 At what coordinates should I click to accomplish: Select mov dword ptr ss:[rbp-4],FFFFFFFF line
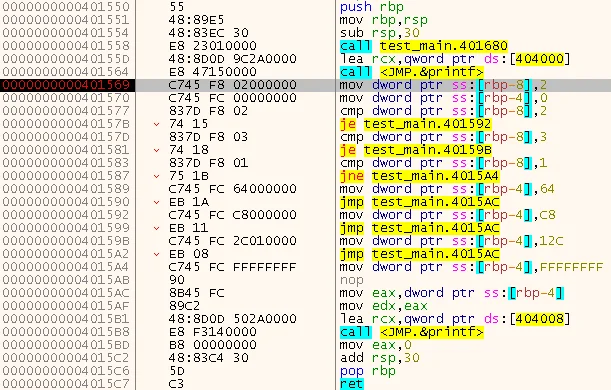(471, 267)
